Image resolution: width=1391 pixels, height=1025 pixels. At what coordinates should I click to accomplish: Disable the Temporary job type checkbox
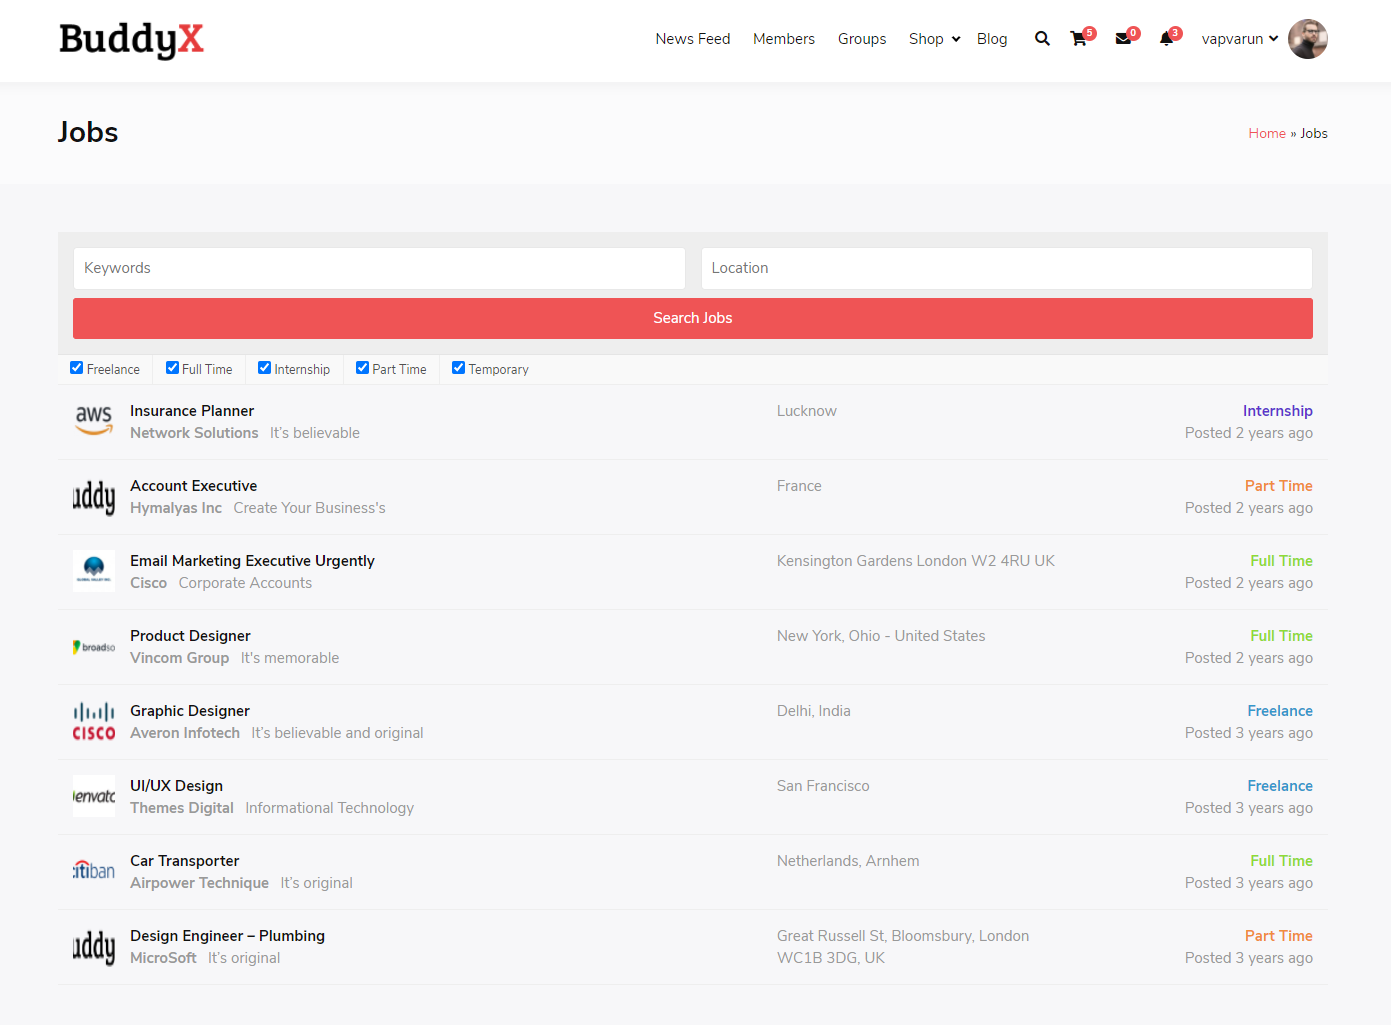(x=459, y=368)
